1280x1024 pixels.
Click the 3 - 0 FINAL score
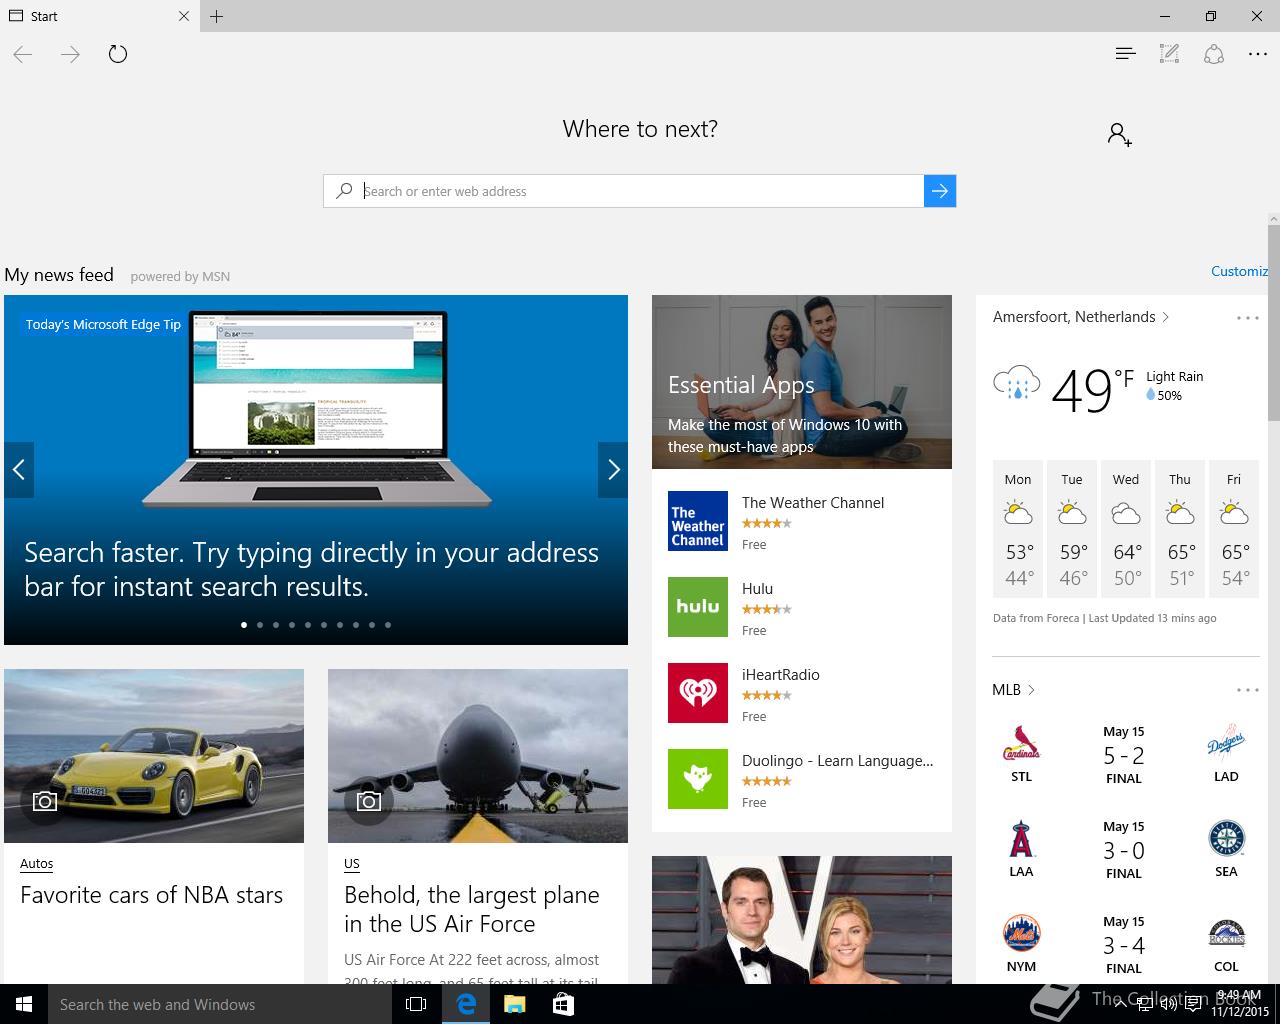(1124, 851)
